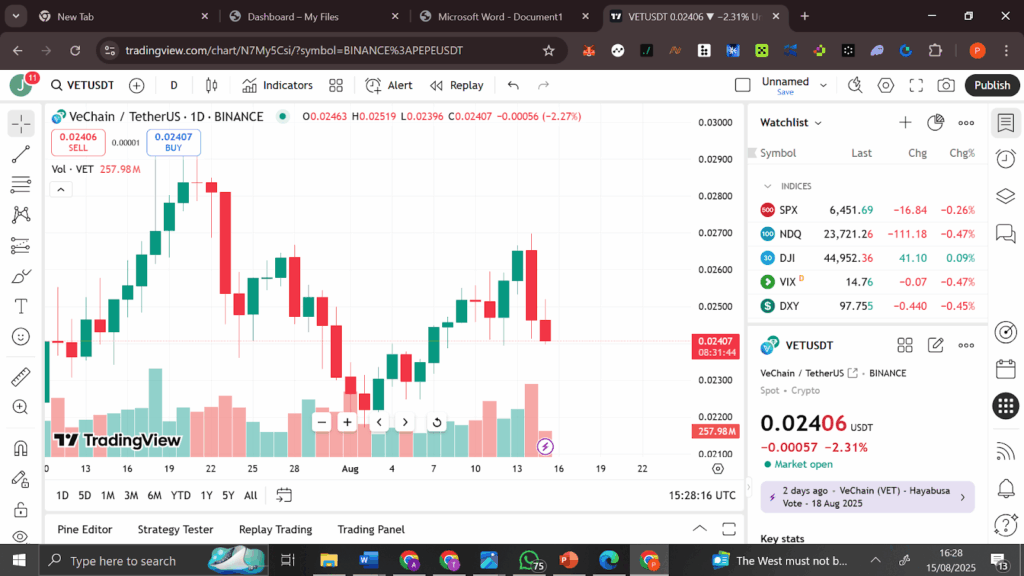Open watchlist advanced view pie icon

935,122
